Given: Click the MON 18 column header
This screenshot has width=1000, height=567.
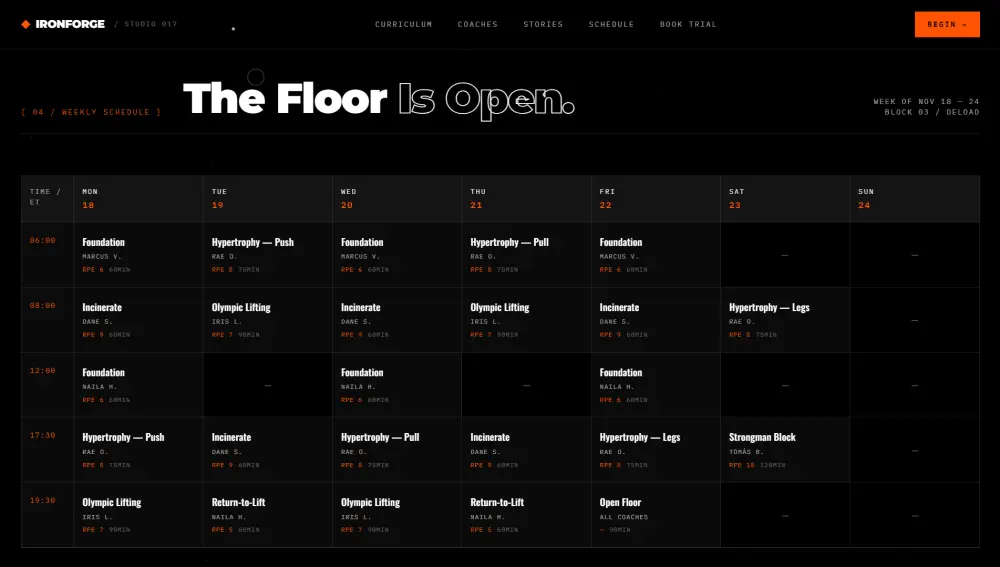Looking at the screenshot, I should tap(138, 198).
